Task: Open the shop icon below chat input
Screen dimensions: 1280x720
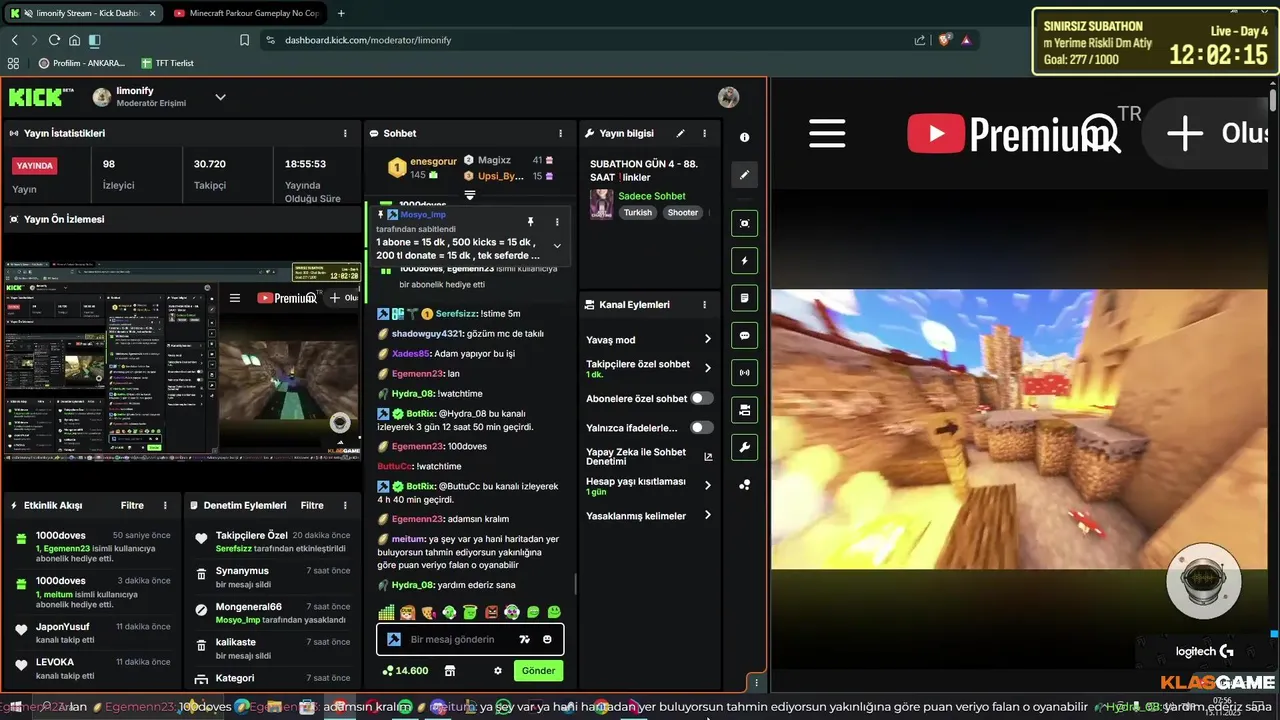Action: [450, 671]
